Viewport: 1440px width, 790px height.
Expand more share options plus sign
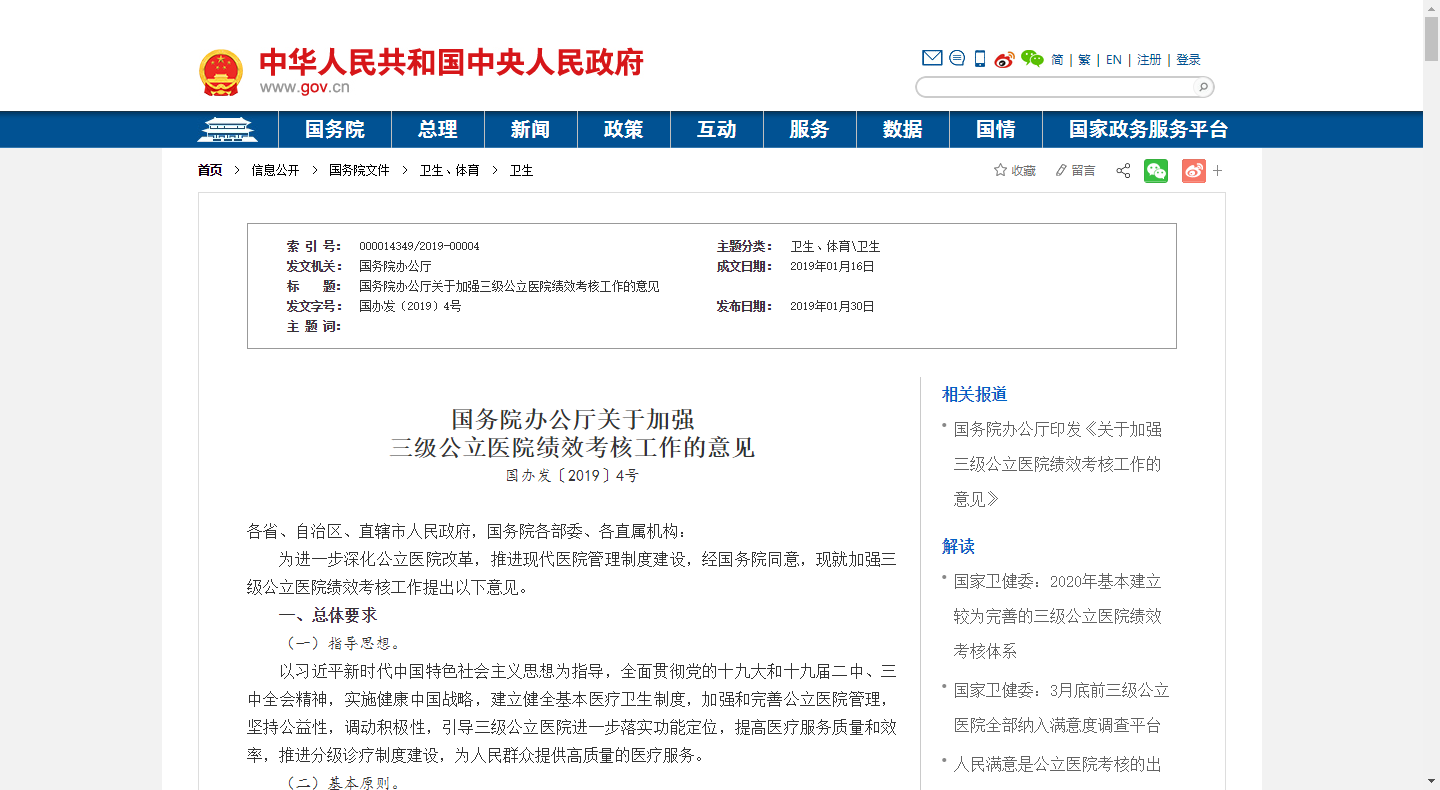click(x=1218, y=171)
